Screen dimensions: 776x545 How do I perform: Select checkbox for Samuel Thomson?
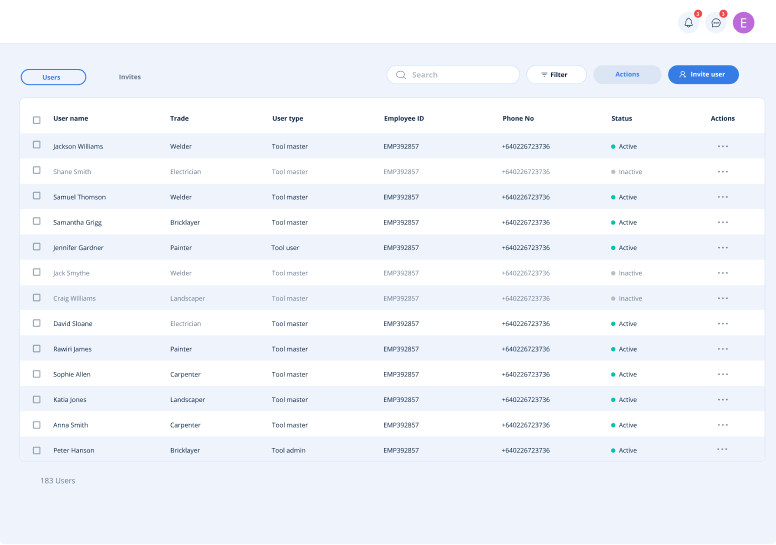click(37, 197)
